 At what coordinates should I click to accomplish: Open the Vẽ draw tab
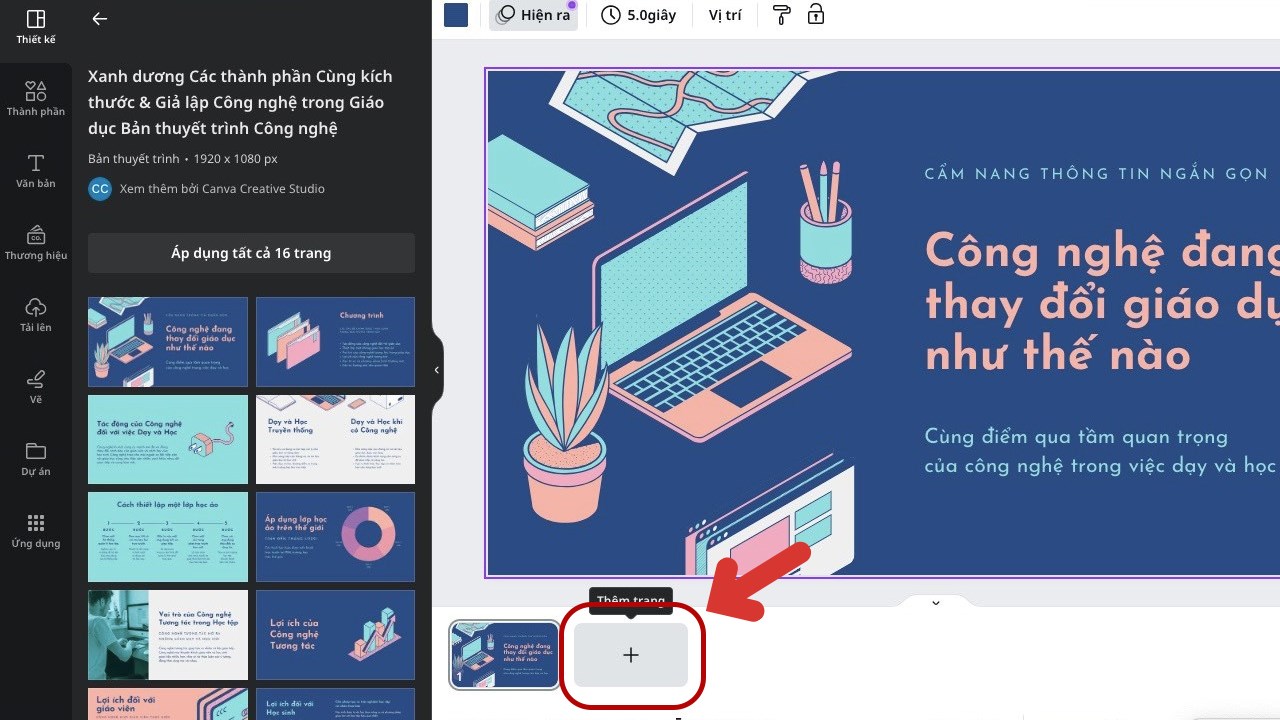(x=36, y=387)
